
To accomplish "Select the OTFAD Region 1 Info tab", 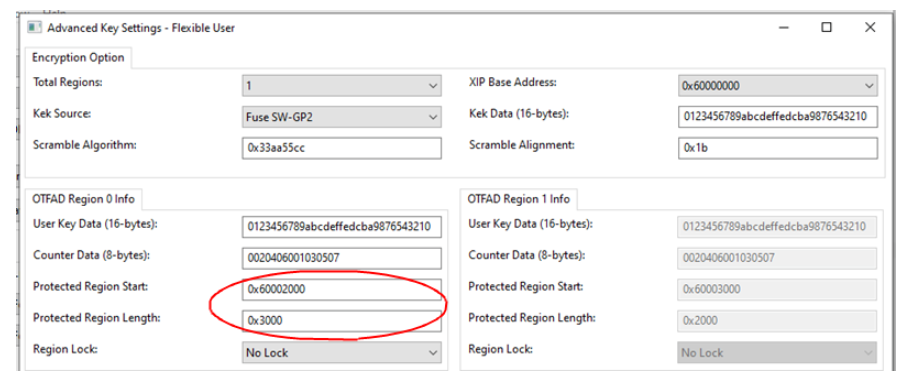I will point(519,199).
